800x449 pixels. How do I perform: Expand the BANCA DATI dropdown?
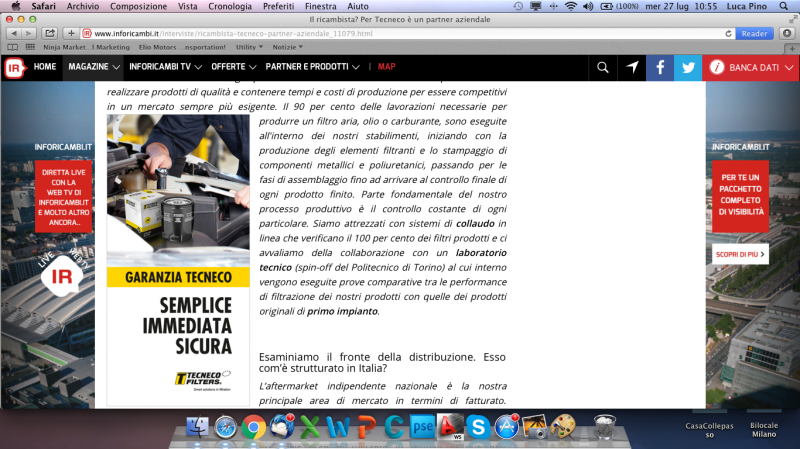[751, 67]
